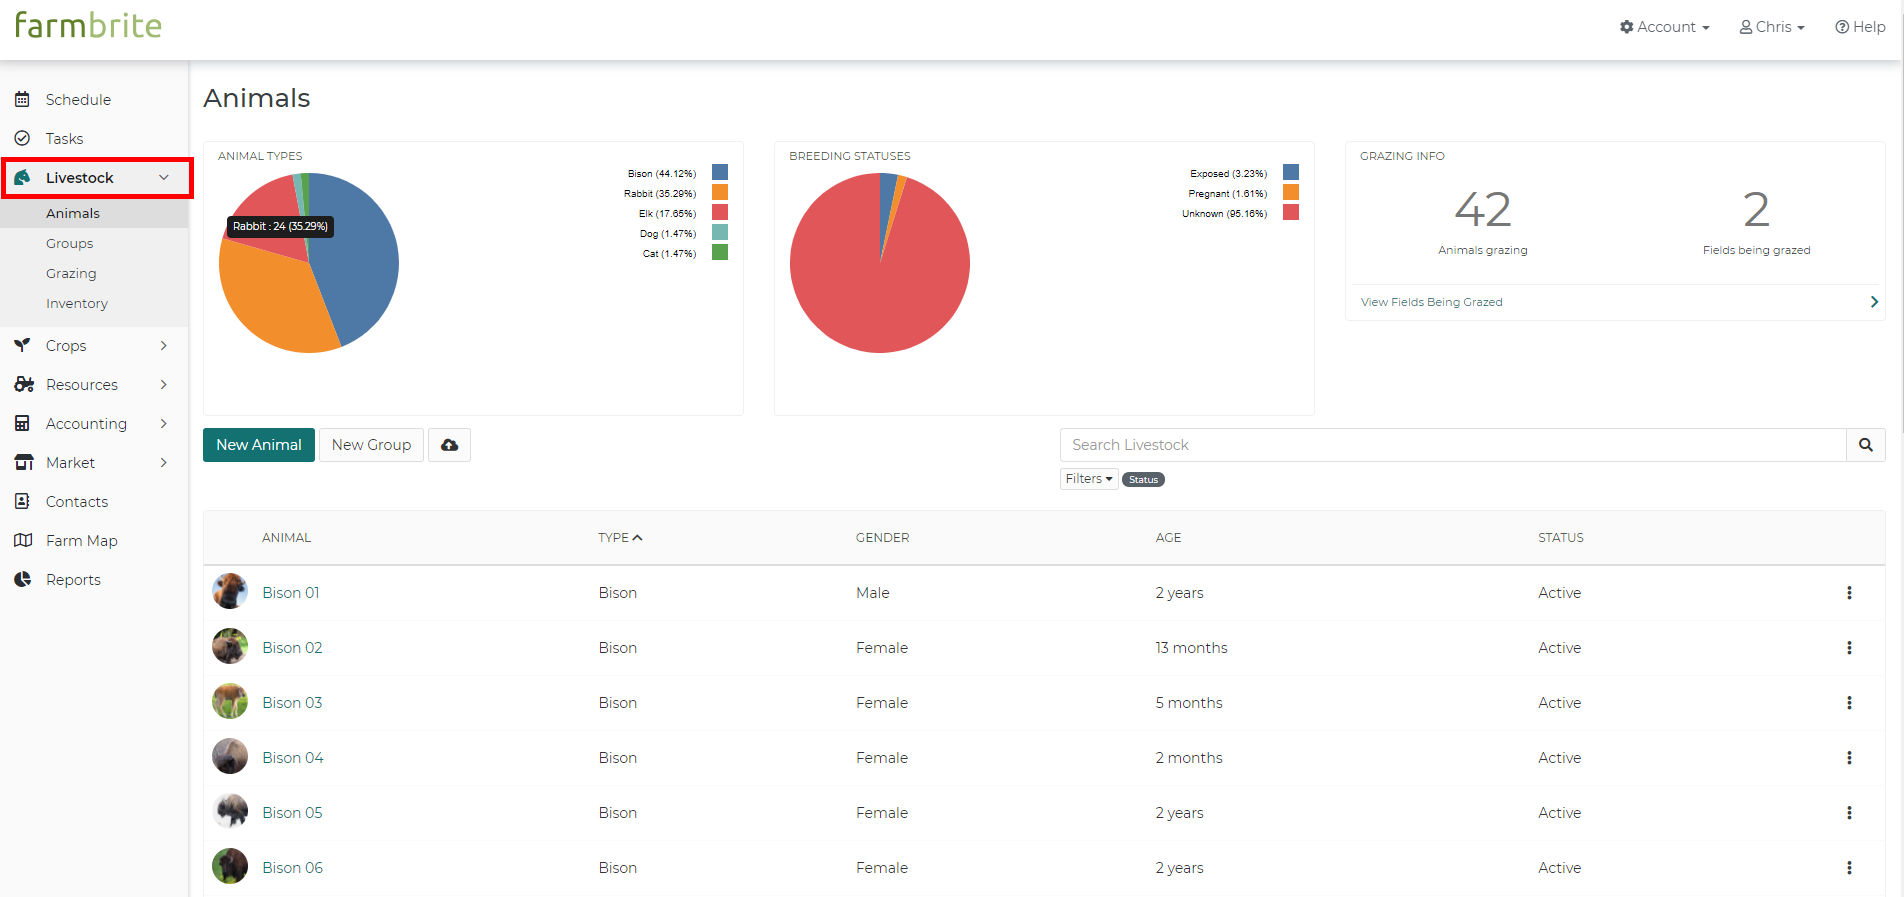Click the Accounting calculator icon
The width and height of the screenshot is (1904, 897).
[x=22, y=423]
